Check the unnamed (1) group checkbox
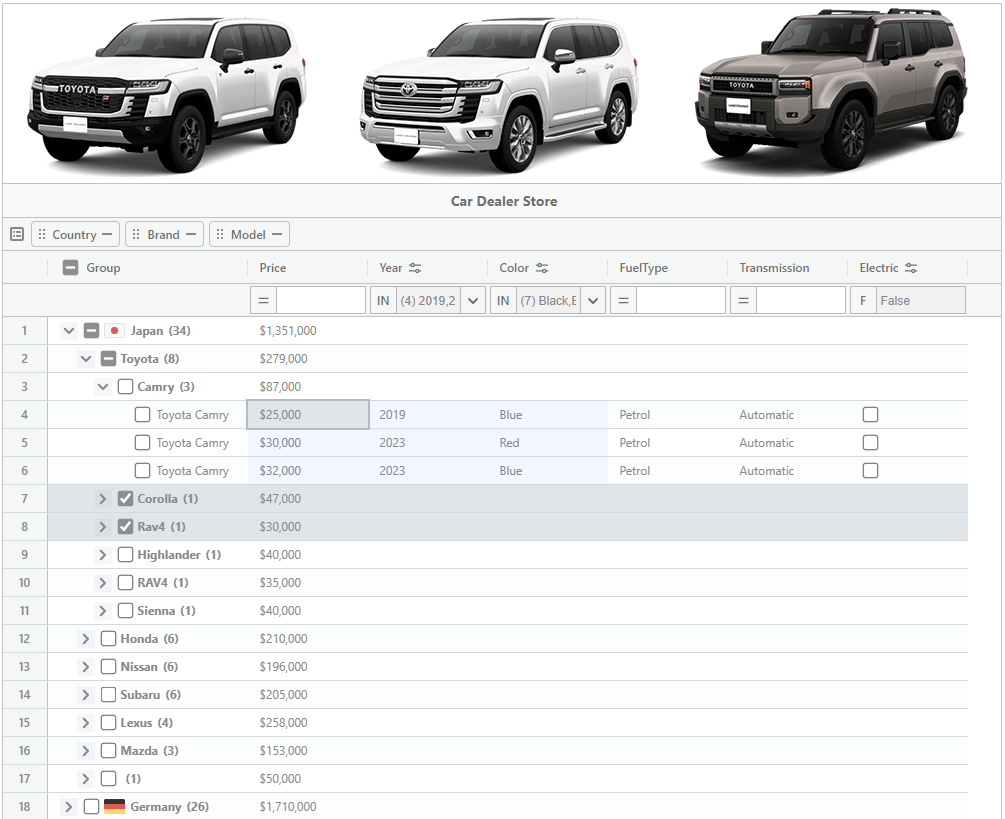 [109, 779]
